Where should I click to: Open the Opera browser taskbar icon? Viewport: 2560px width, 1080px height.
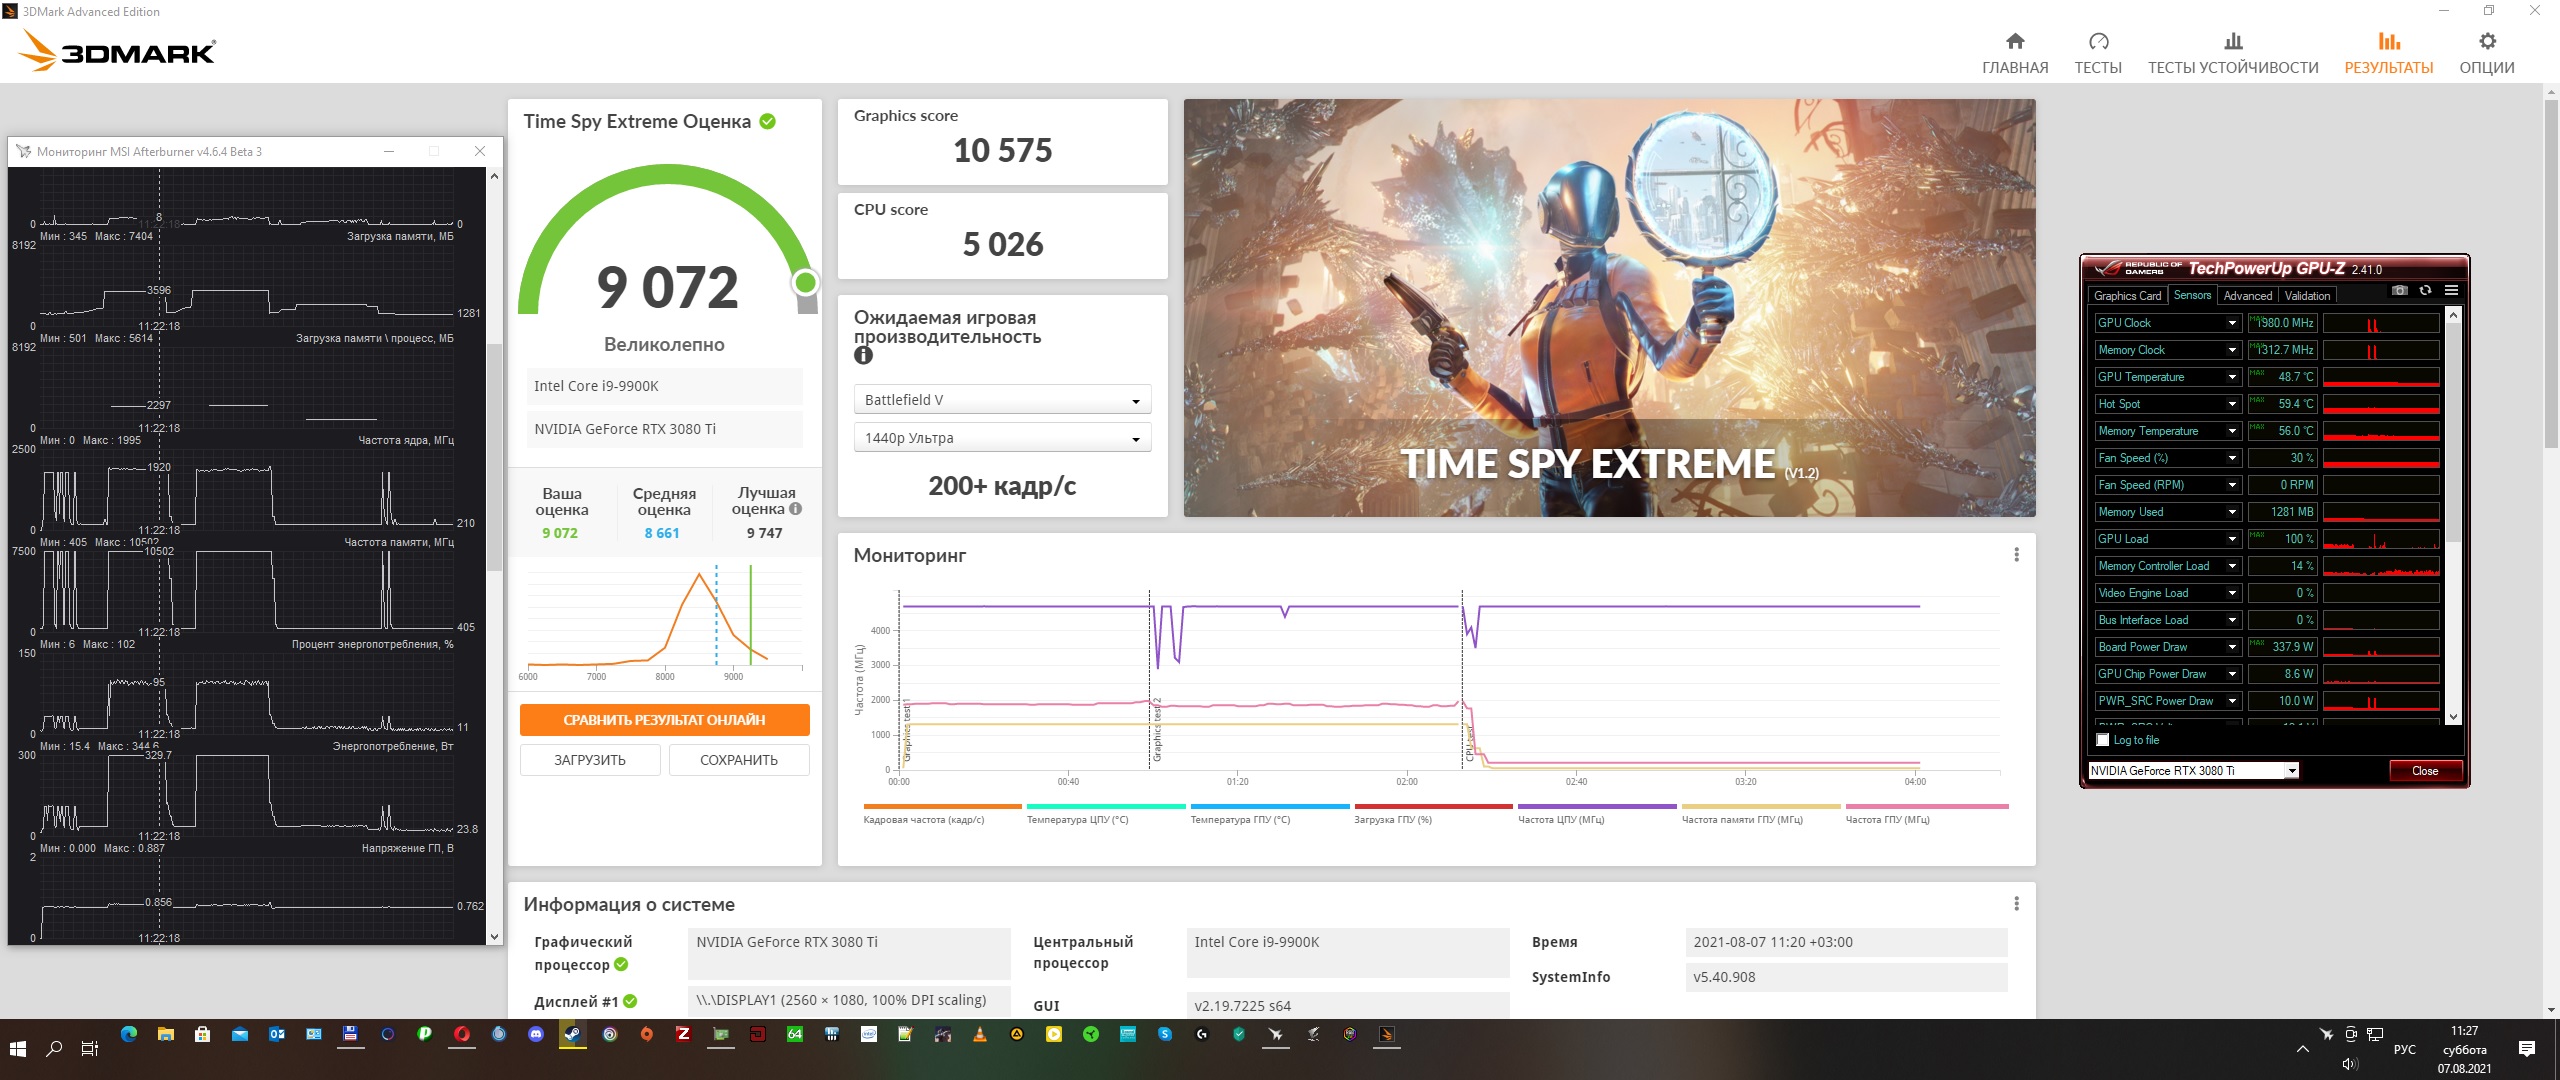point(462,1034)
